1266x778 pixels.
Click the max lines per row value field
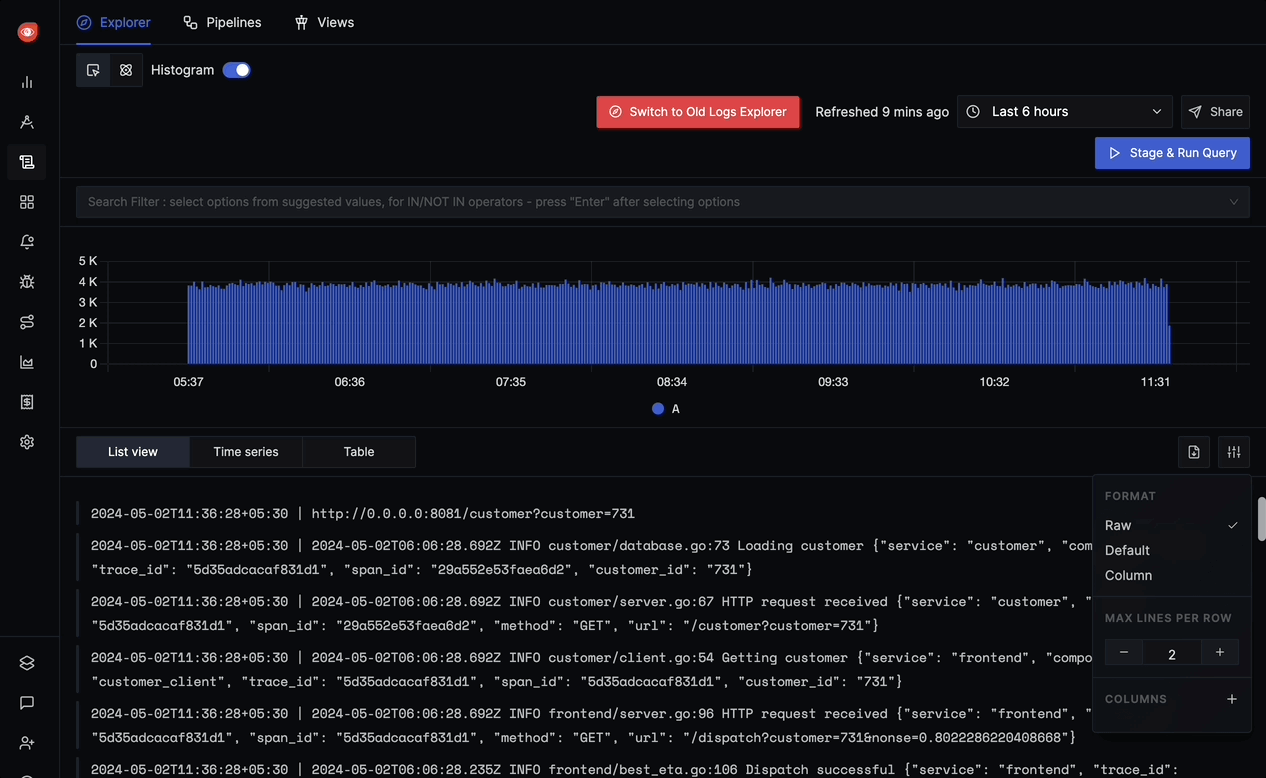(1172, 653)
